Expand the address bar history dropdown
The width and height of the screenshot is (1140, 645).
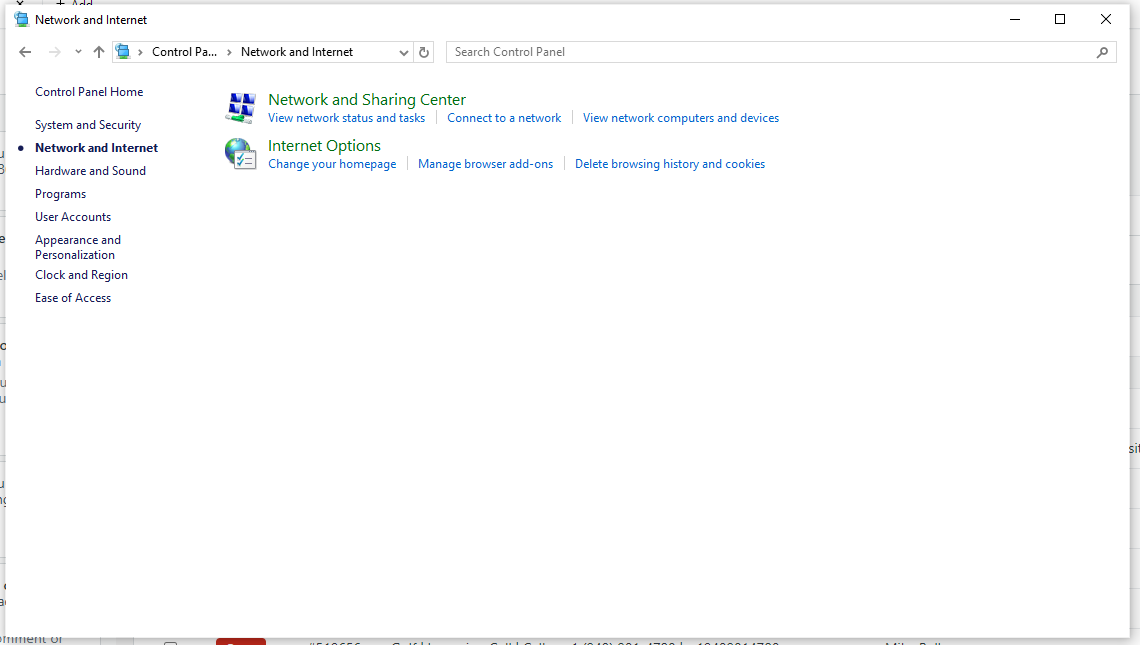[x=404, y=52]
